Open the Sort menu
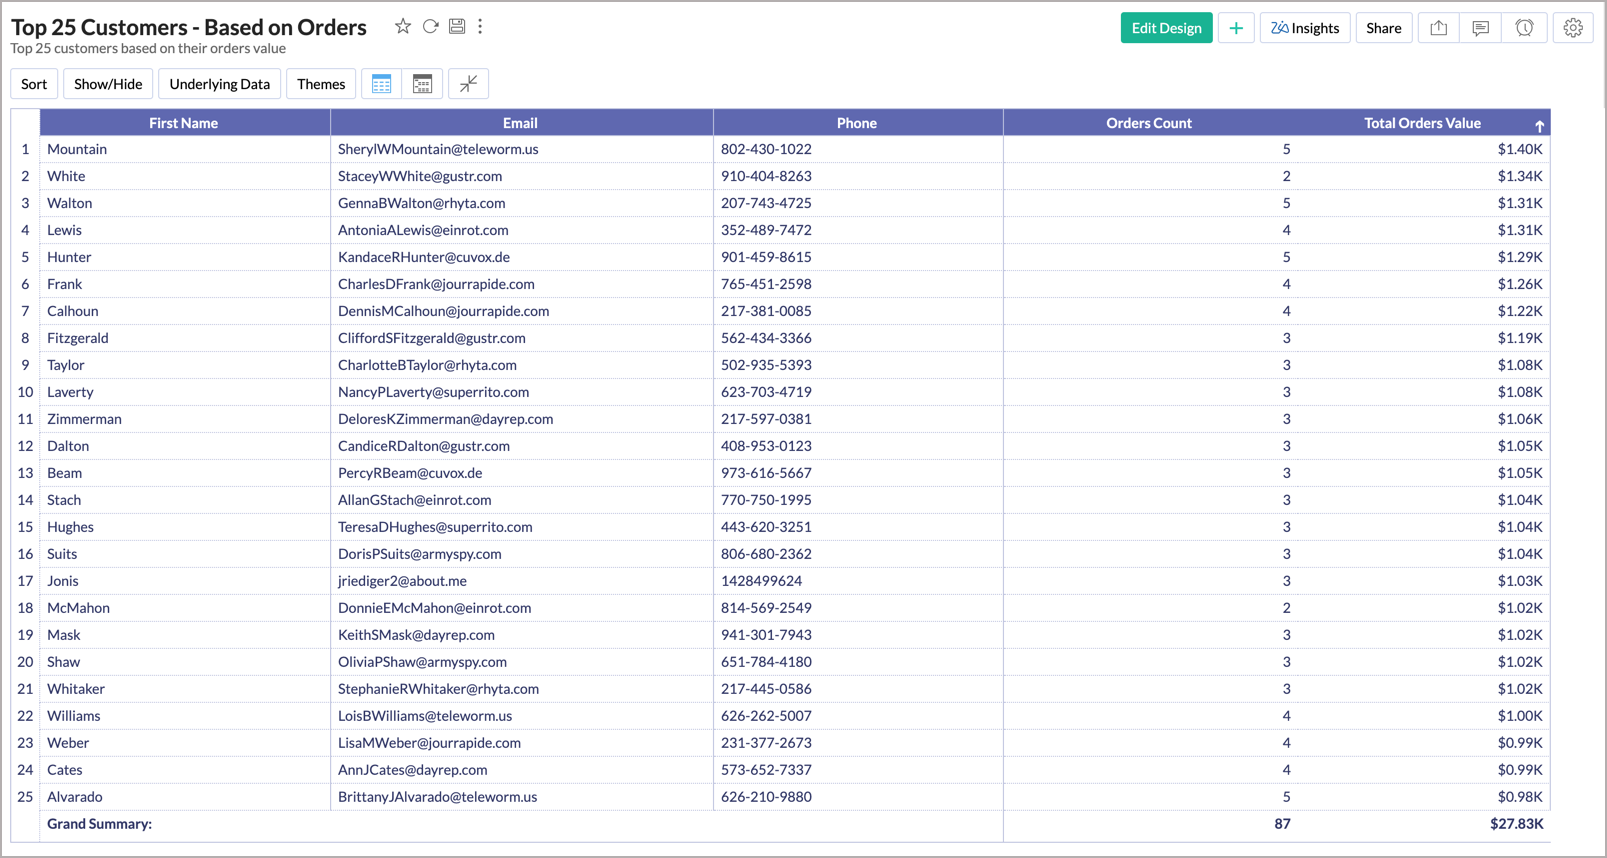Viewport: 1607px width, 858px height. [x=34, y=84]
